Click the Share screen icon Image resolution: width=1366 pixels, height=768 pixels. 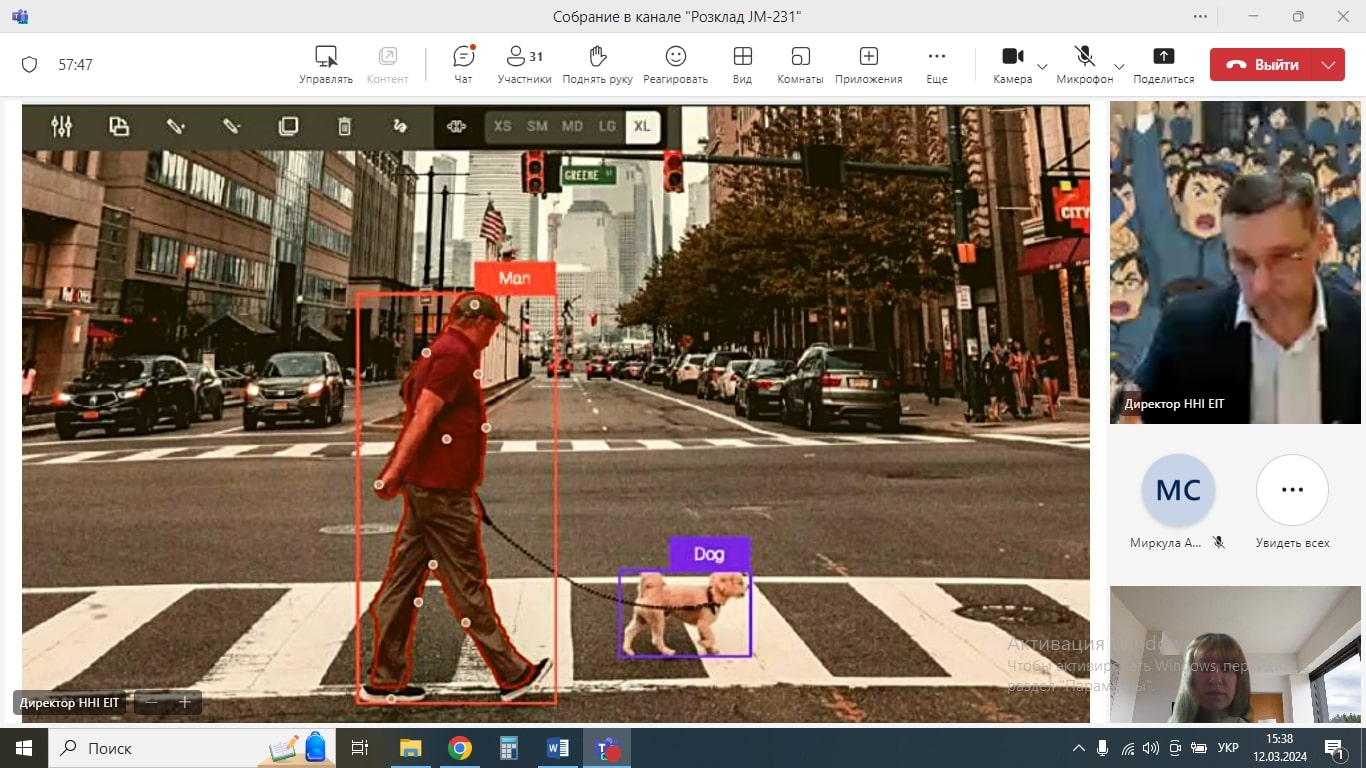pyautogui.click(x=1163, y=64)
